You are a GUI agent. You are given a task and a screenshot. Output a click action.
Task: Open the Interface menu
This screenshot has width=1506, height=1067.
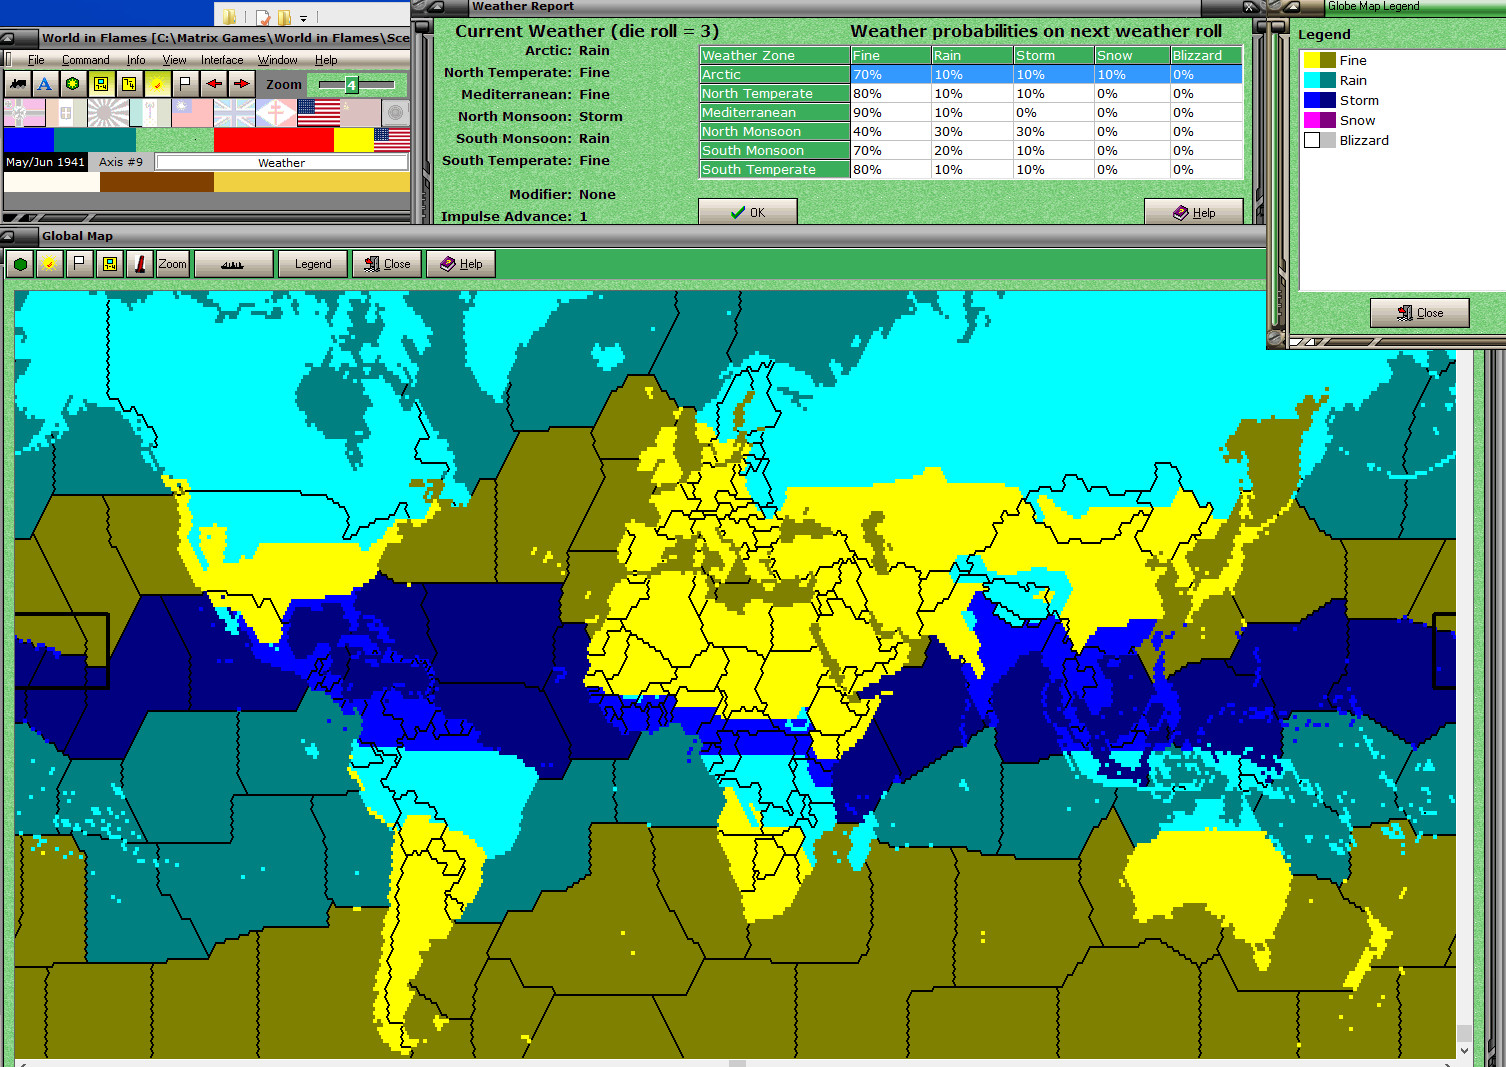(x=221, y=59)
